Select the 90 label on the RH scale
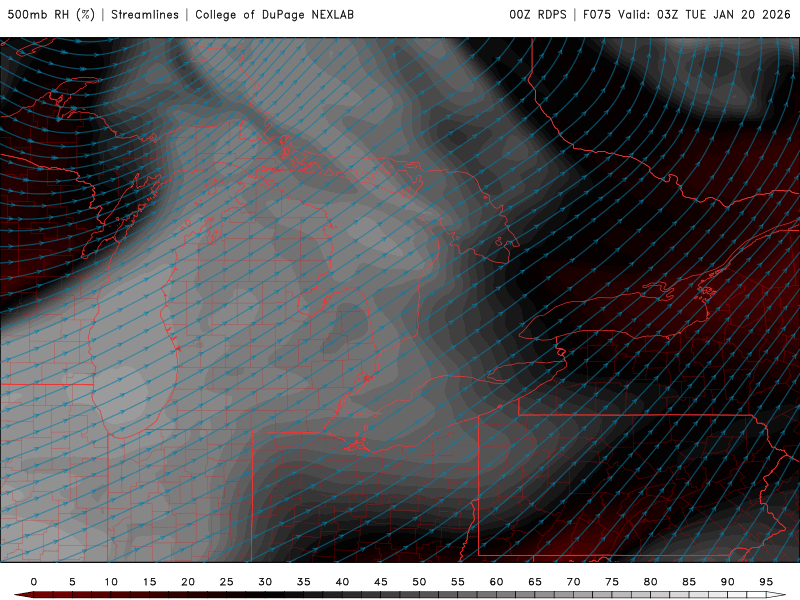This screenshot has width=800, height=600. tap(728, 582)
